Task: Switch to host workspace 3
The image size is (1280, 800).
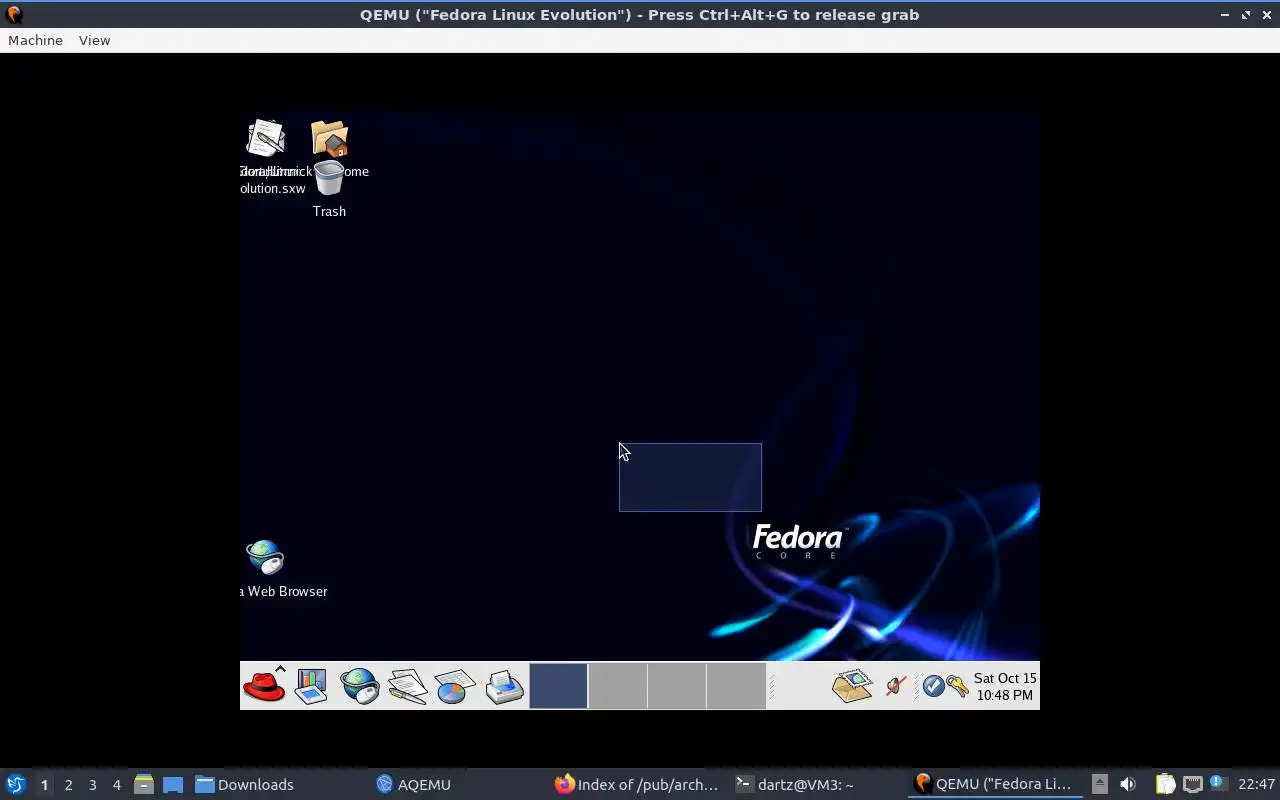Action: [92, 785]
